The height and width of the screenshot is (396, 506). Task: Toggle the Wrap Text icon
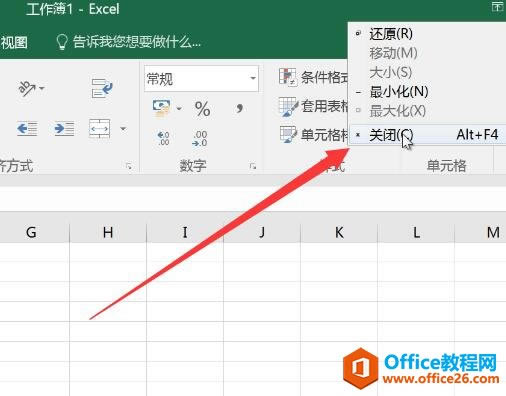(x=102, y=88)
